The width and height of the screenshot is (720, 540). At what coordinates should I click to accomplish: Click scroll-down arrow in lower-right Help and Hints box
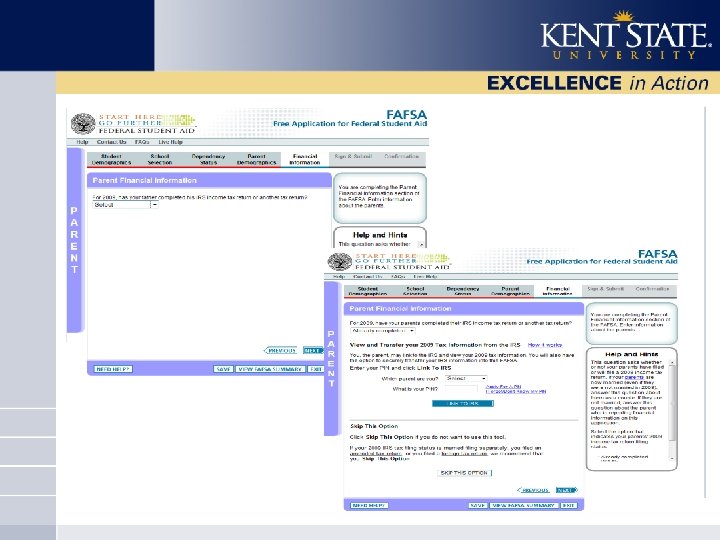coord(672,459)
